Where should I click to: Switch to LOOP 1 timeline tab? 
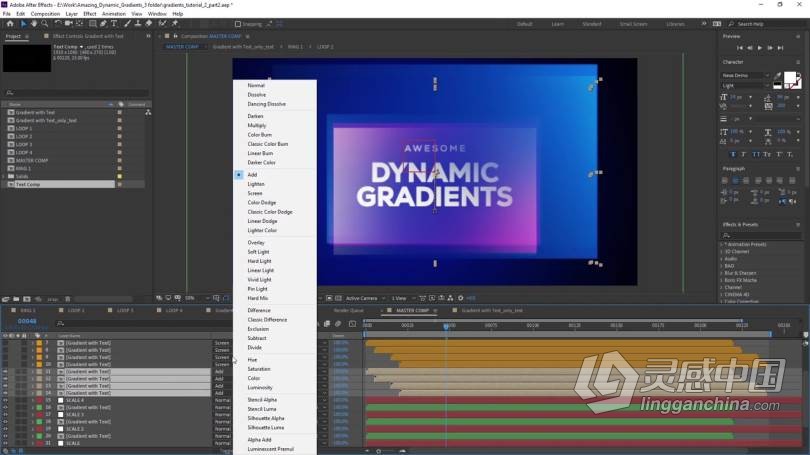click(x=76, y=310)
